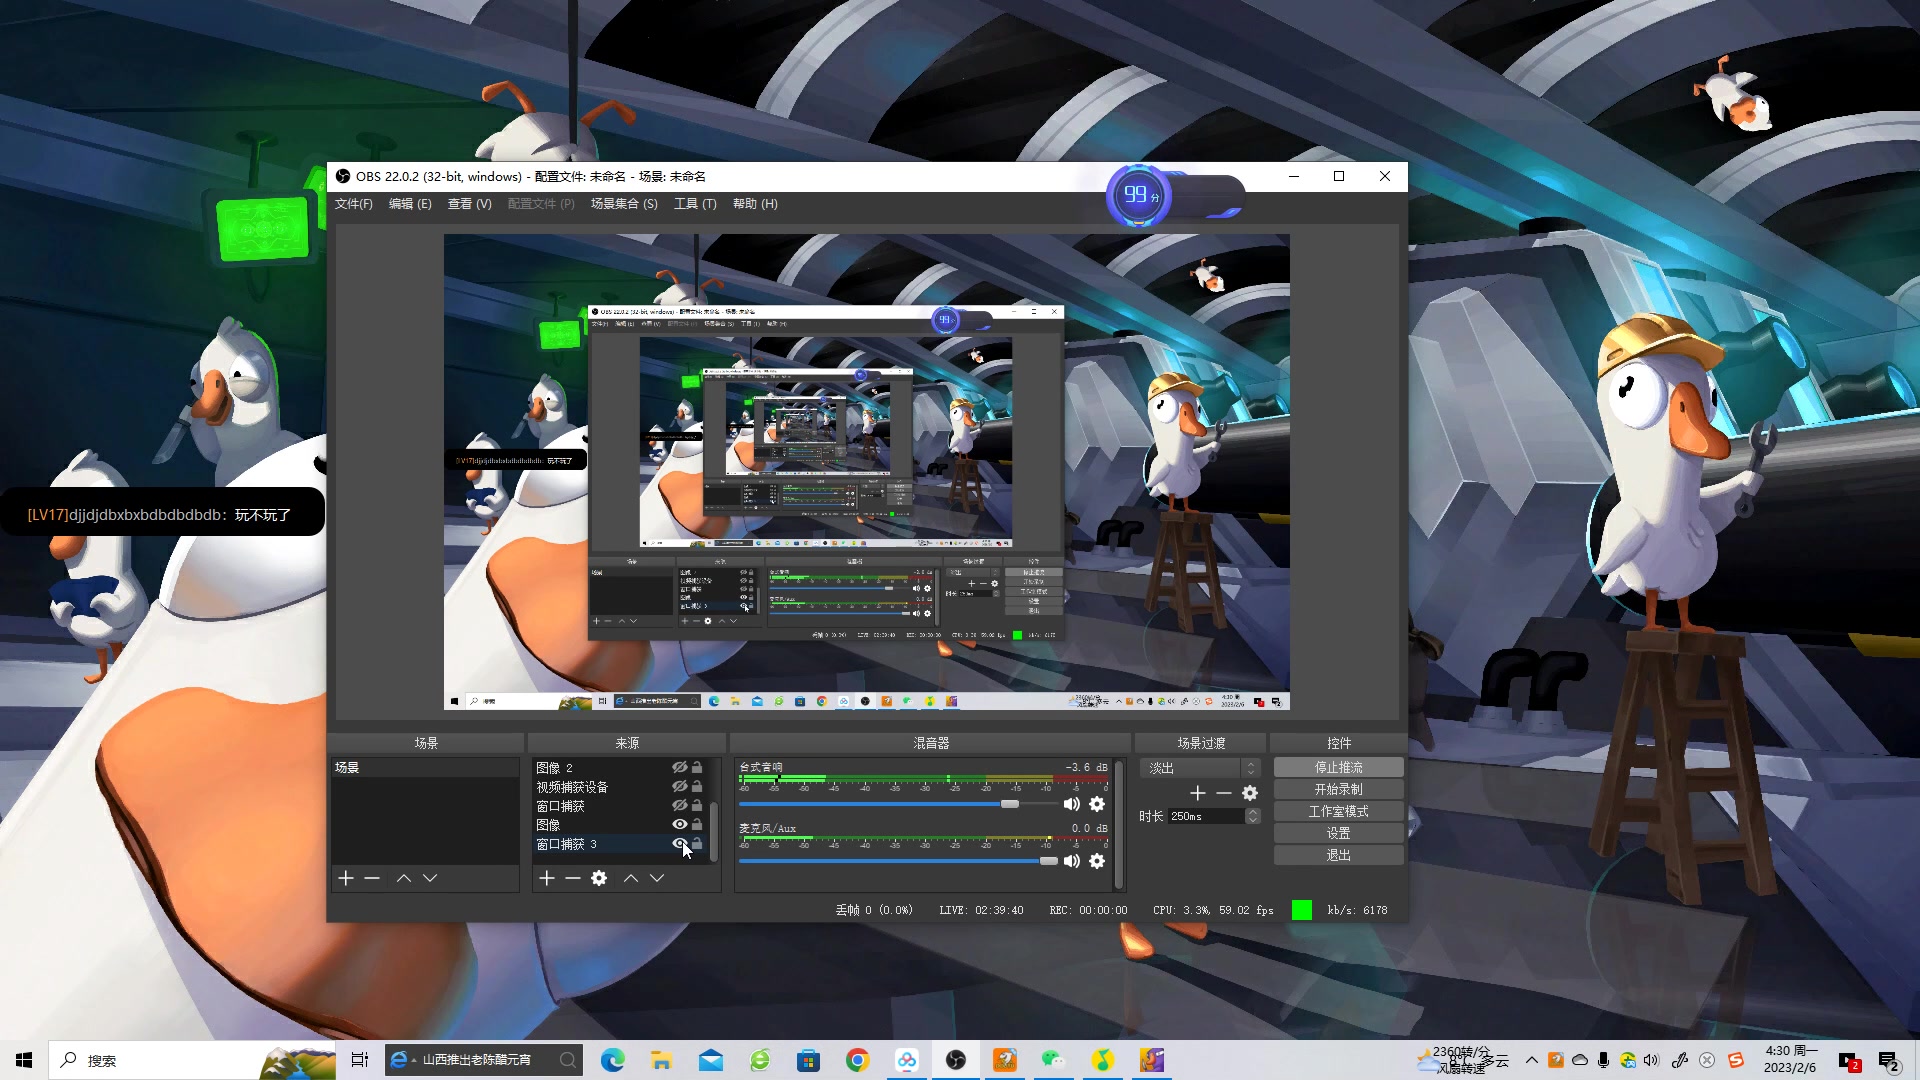Open system tray volume icon

pyautogui.click(x=1651, y=1060)
